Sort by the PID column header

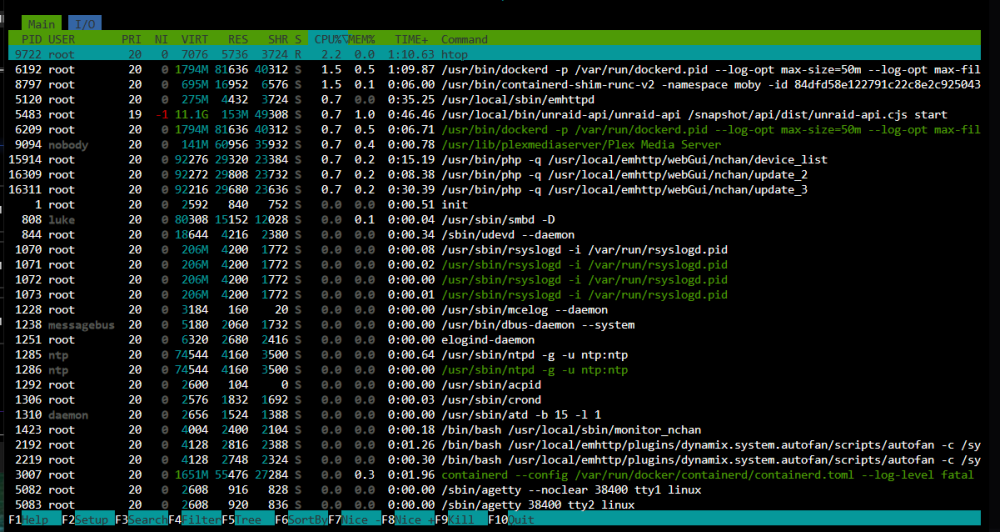click(x=31, y=40)
